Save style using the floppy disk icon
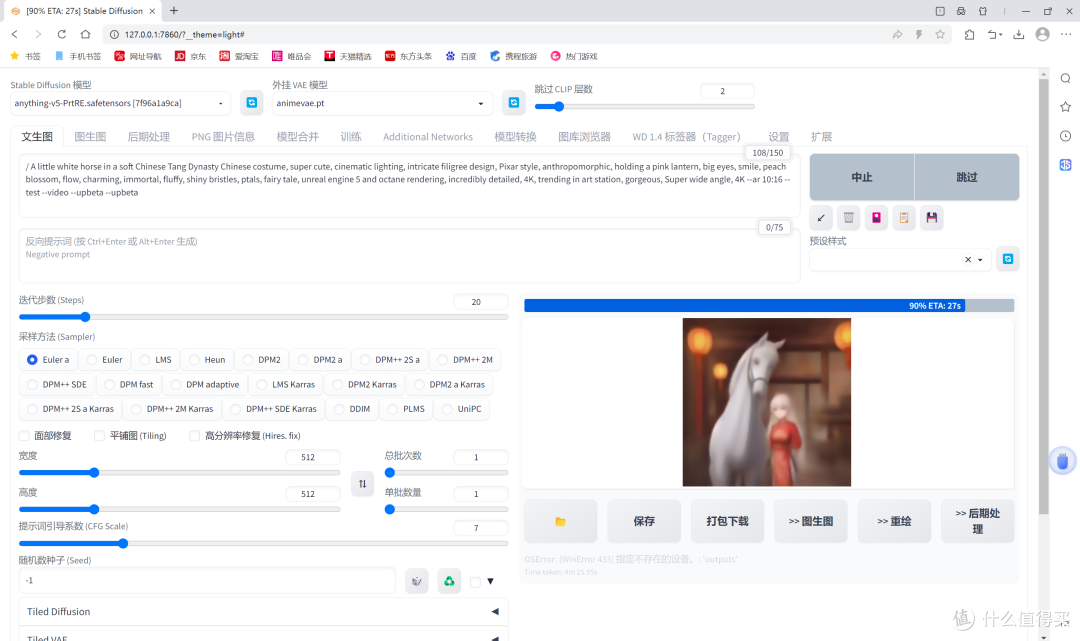 (x=931, y=218)
